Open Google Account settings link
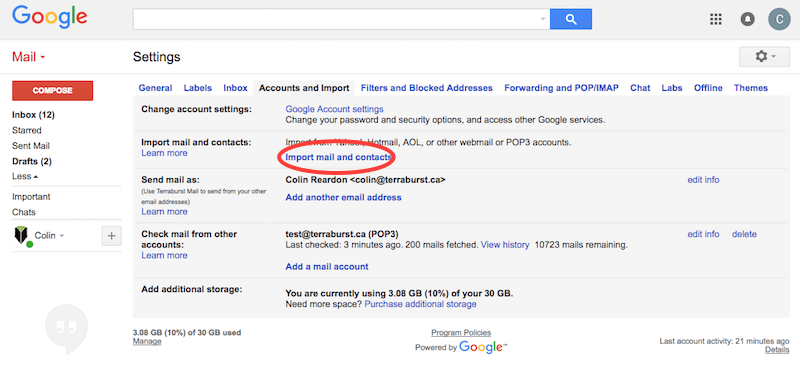Image resolution: width=800 pixels, height=370 pixels. (x=334, y=109)
